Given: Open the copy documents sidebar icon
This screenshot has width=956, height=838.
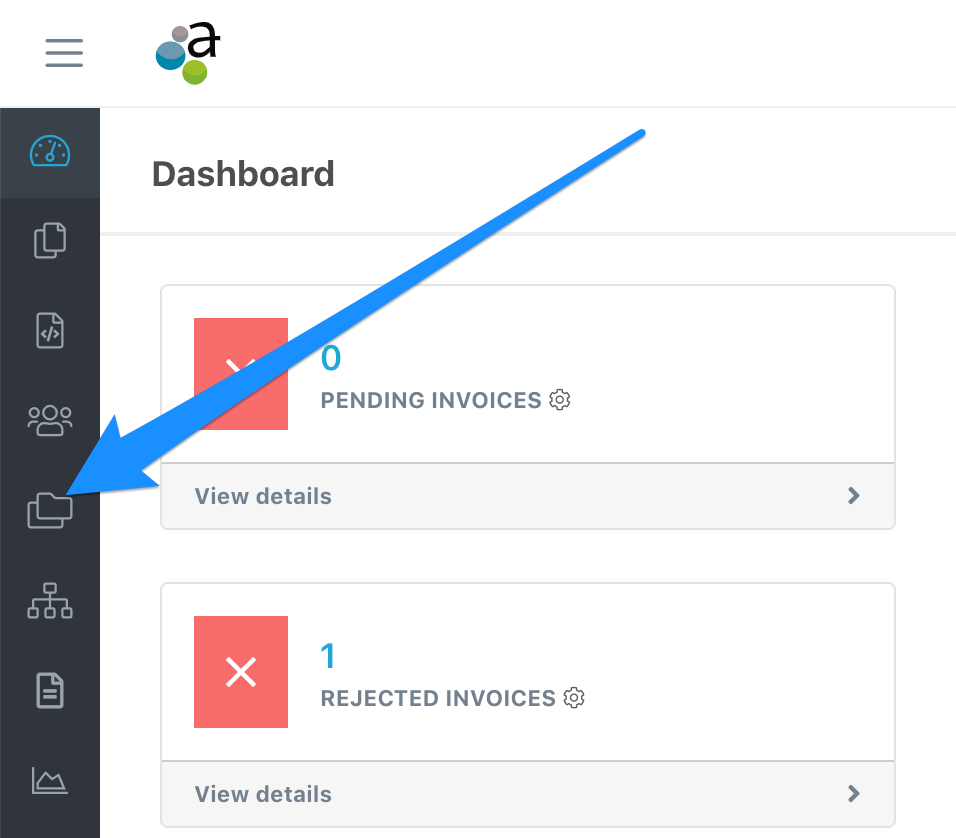Looking at the screenshot, I should pos(50,240).
